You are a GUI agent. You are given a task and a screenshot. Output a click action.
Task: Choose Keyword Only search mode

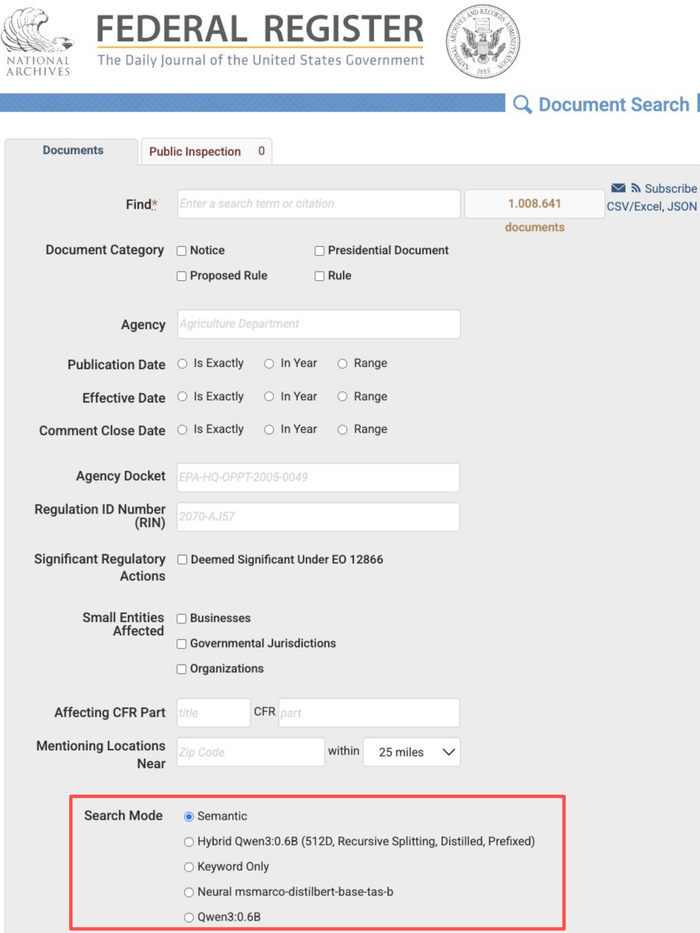pos(189,867)
